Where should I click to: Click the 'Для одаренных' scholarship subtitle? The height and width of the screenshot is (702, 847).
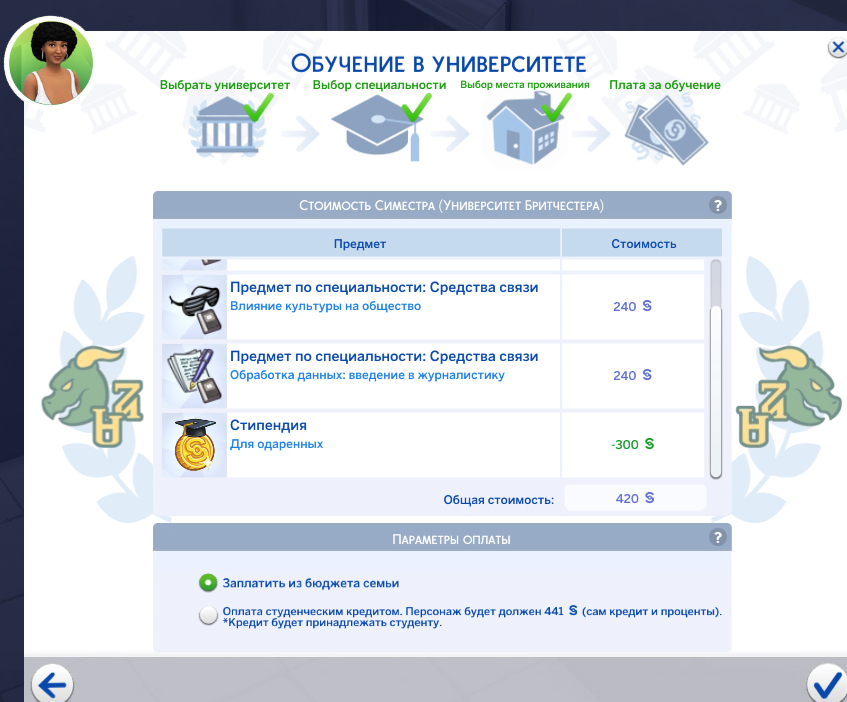coord(277,444)
